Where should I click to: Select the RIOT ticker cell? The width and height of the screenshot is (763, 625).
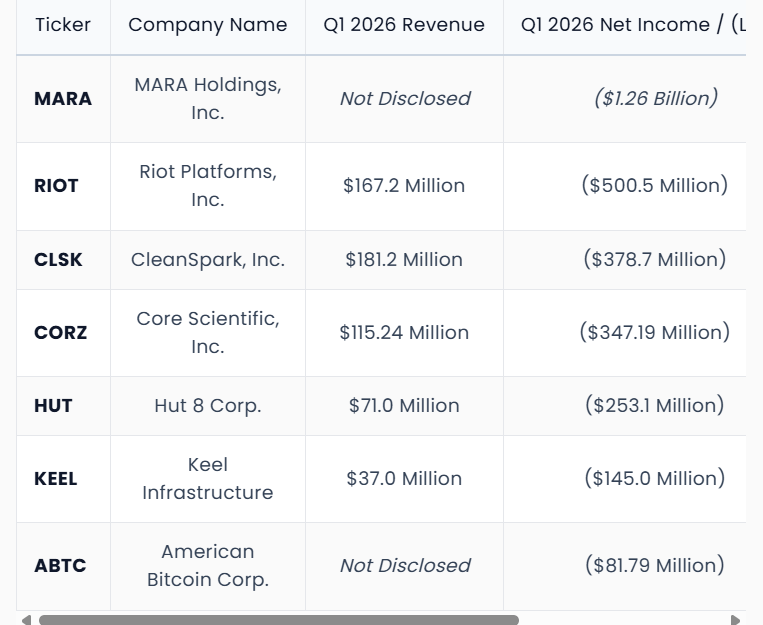pyautogui.click(x=63, y=186)
